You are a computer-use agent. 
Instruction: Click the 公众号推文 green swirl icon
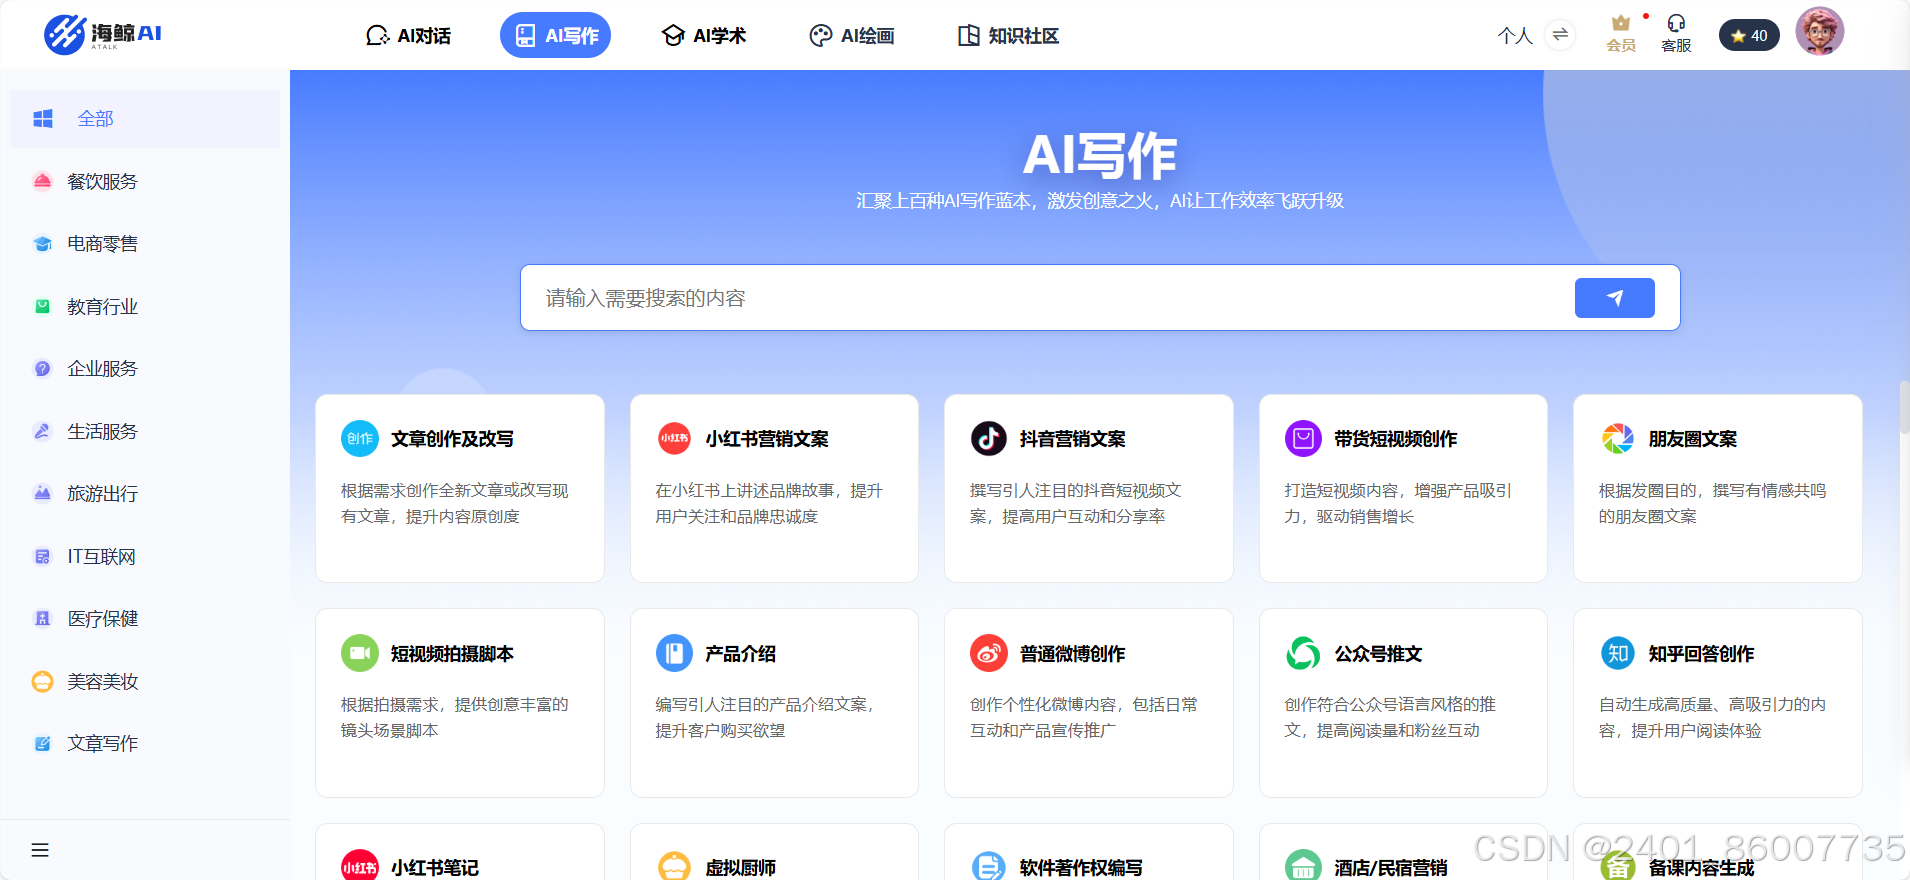tap(1303, 653)
